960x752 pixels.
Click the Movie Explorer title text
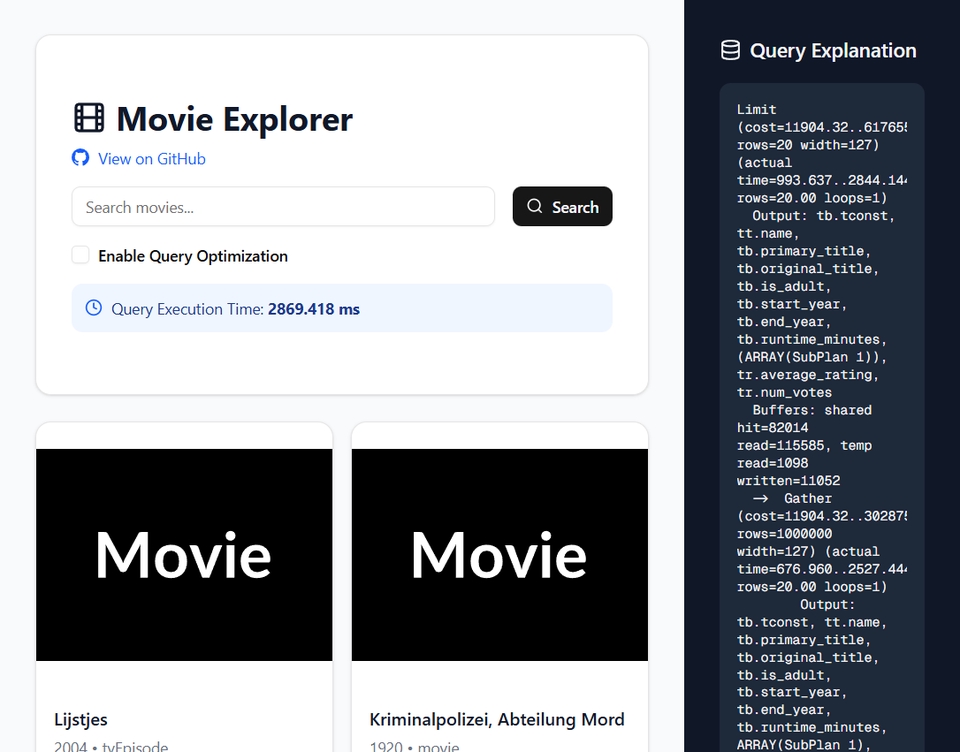click(234, 119)
